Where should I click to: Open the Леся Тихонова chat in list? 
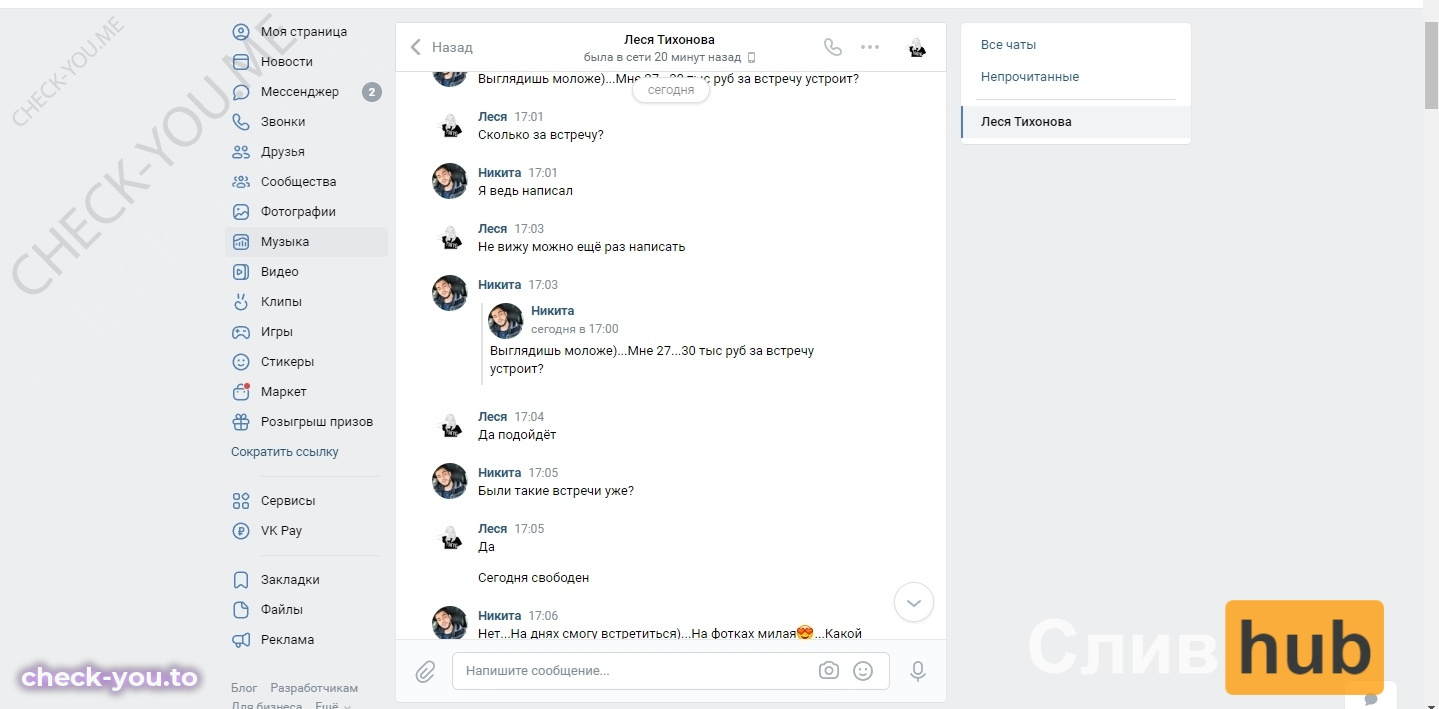1076,122
